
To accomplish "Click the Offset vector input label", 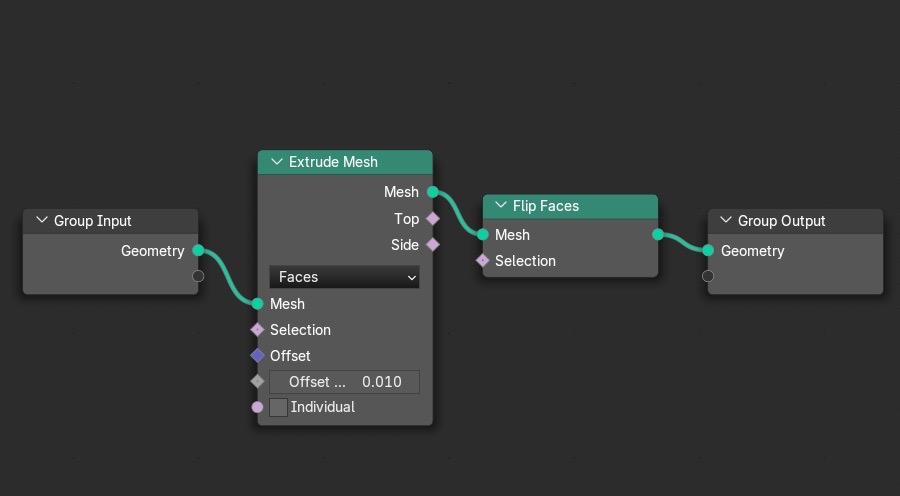I will pyautogui.click(x=290, y=355).
